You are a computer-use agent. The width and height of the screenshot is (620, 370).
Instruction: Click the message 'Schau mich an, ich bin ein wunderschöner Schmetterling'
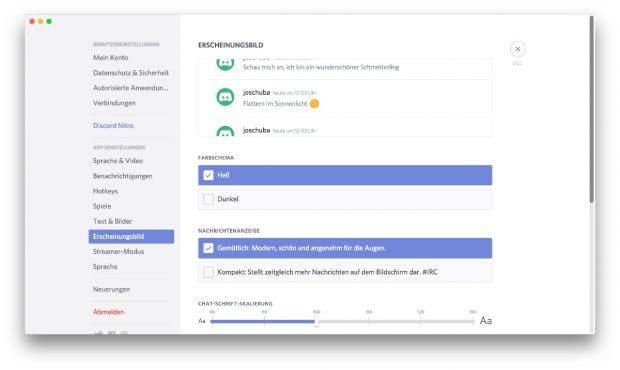coord(321,67)
